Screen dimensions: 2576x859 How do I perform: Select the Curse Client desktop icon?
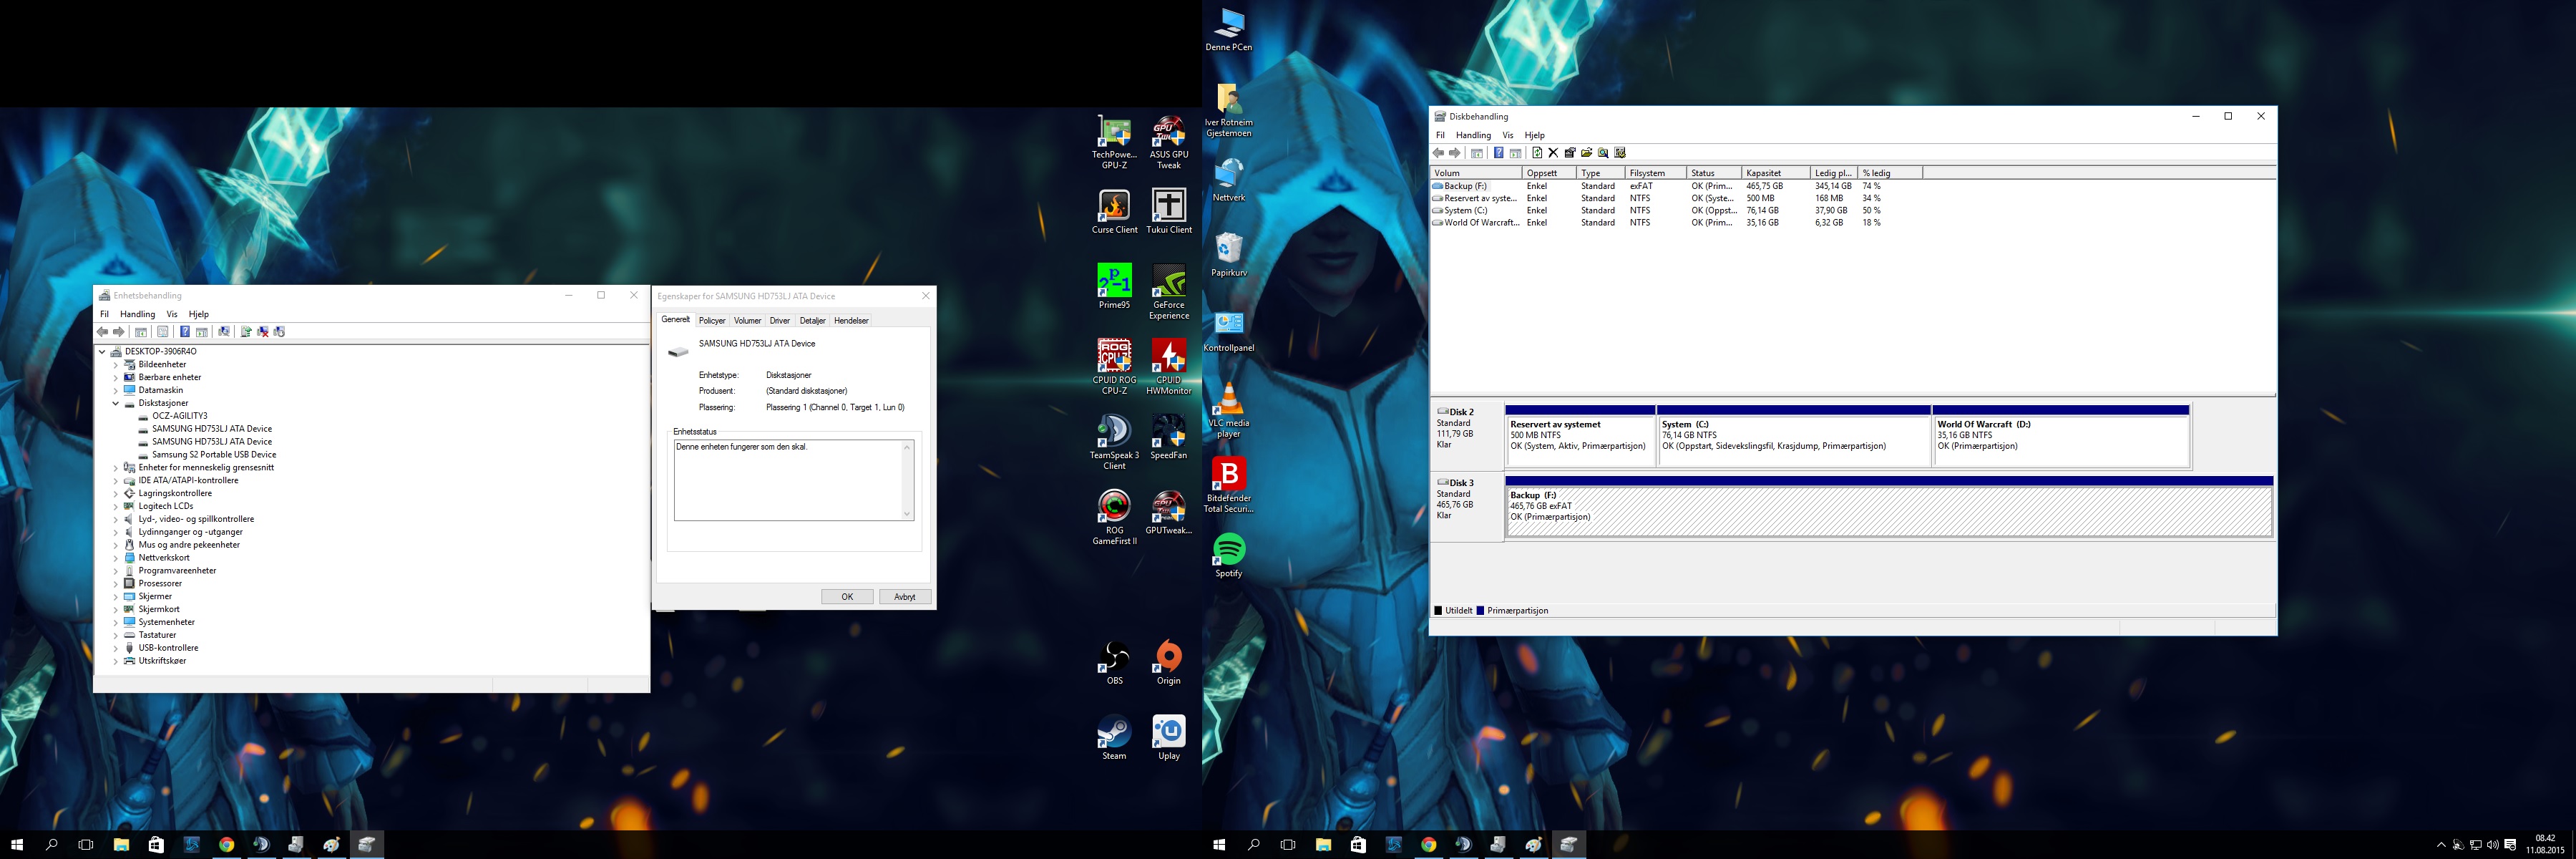pyautogui.click(x=1114, y=211)
